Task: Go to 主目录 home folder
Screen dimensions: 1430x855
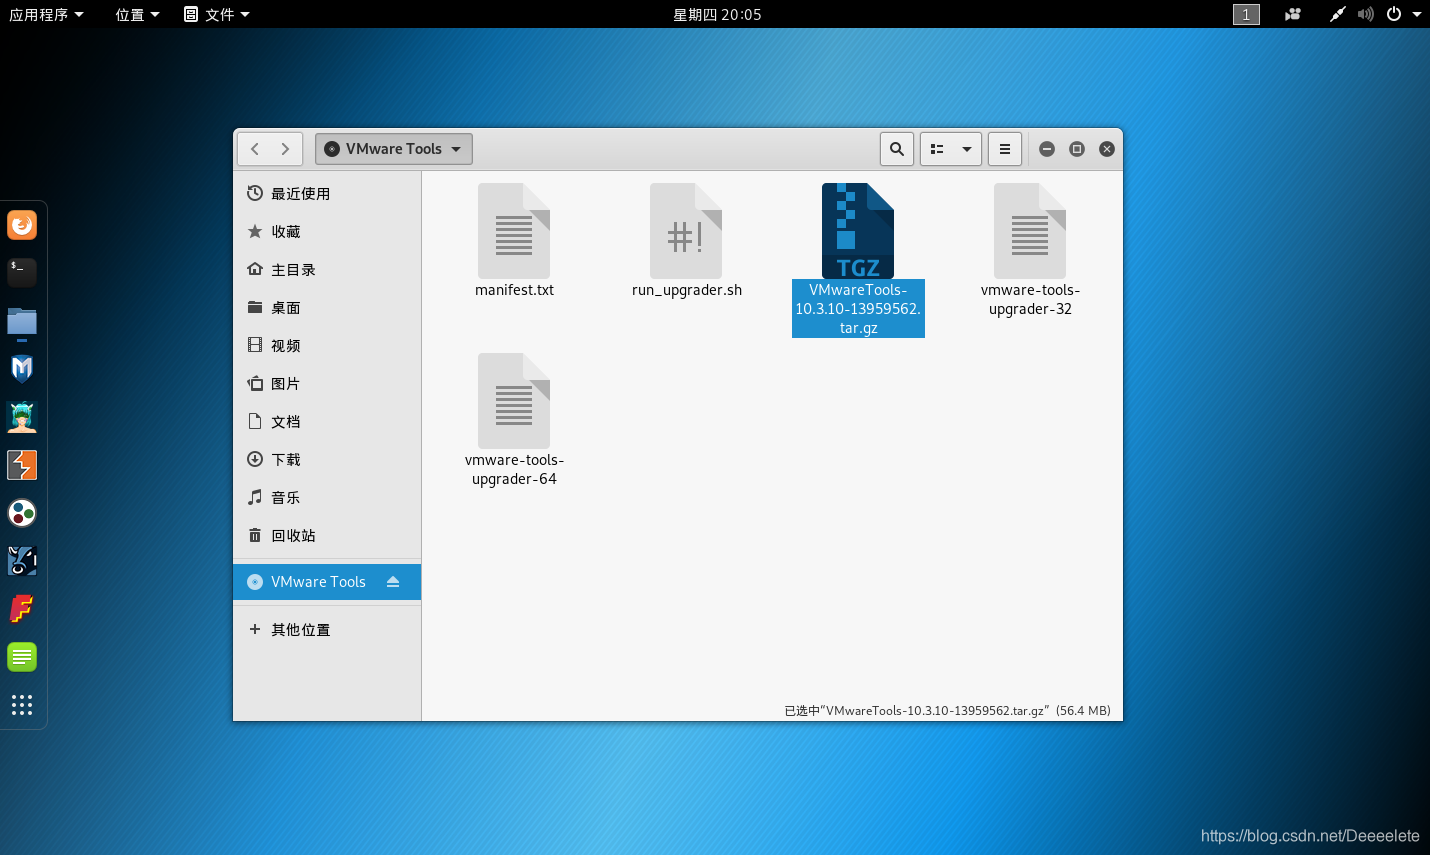Action: pyautogui.click(x=327, y=270)
